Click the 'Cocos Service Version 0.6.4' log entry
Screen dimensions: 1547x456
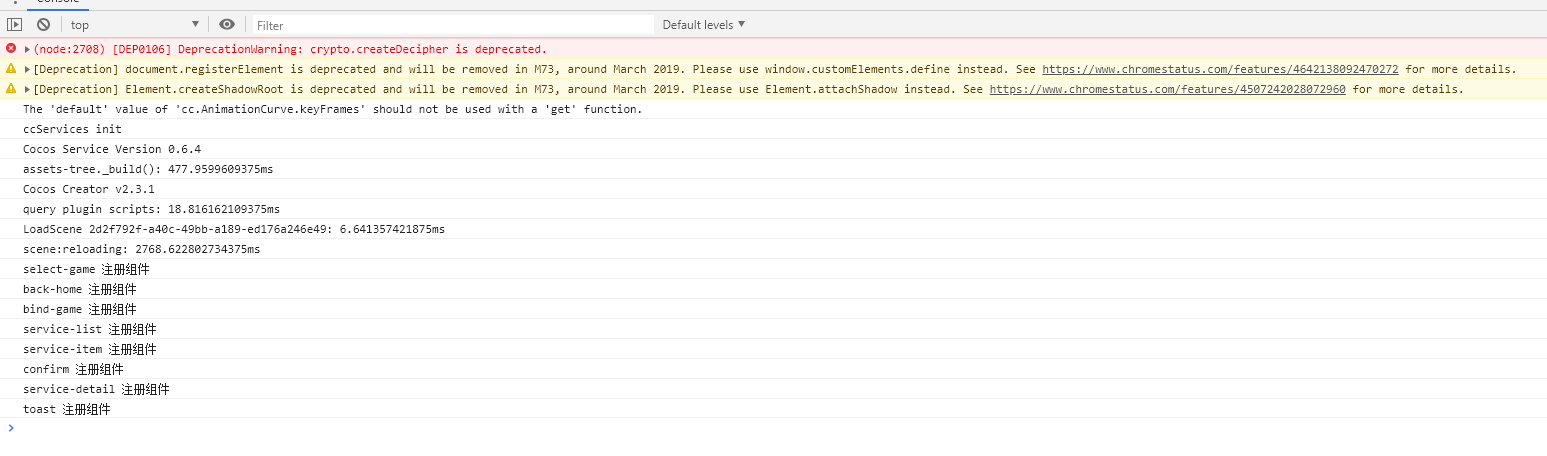tap(112, 149)
